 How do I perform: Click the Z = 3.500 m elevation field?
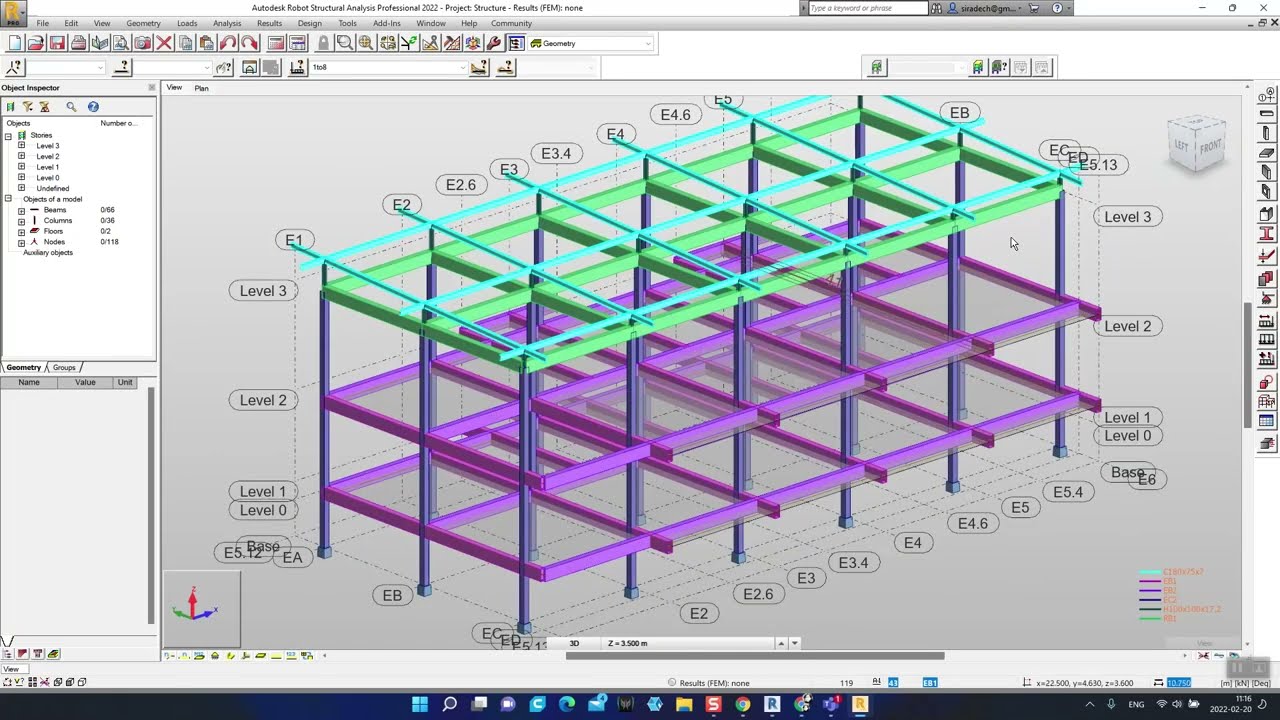tap(688, 643)
